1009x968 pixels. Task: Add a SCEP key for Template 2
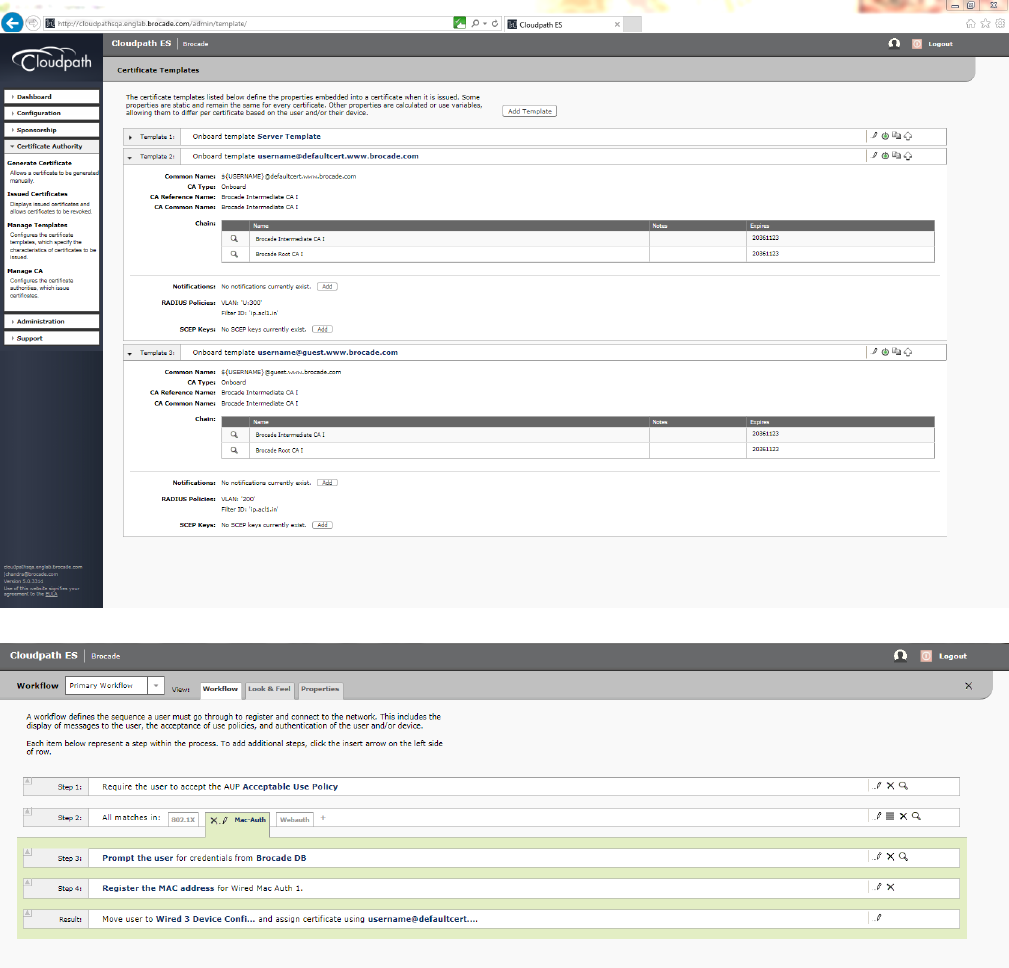(322, 330)
